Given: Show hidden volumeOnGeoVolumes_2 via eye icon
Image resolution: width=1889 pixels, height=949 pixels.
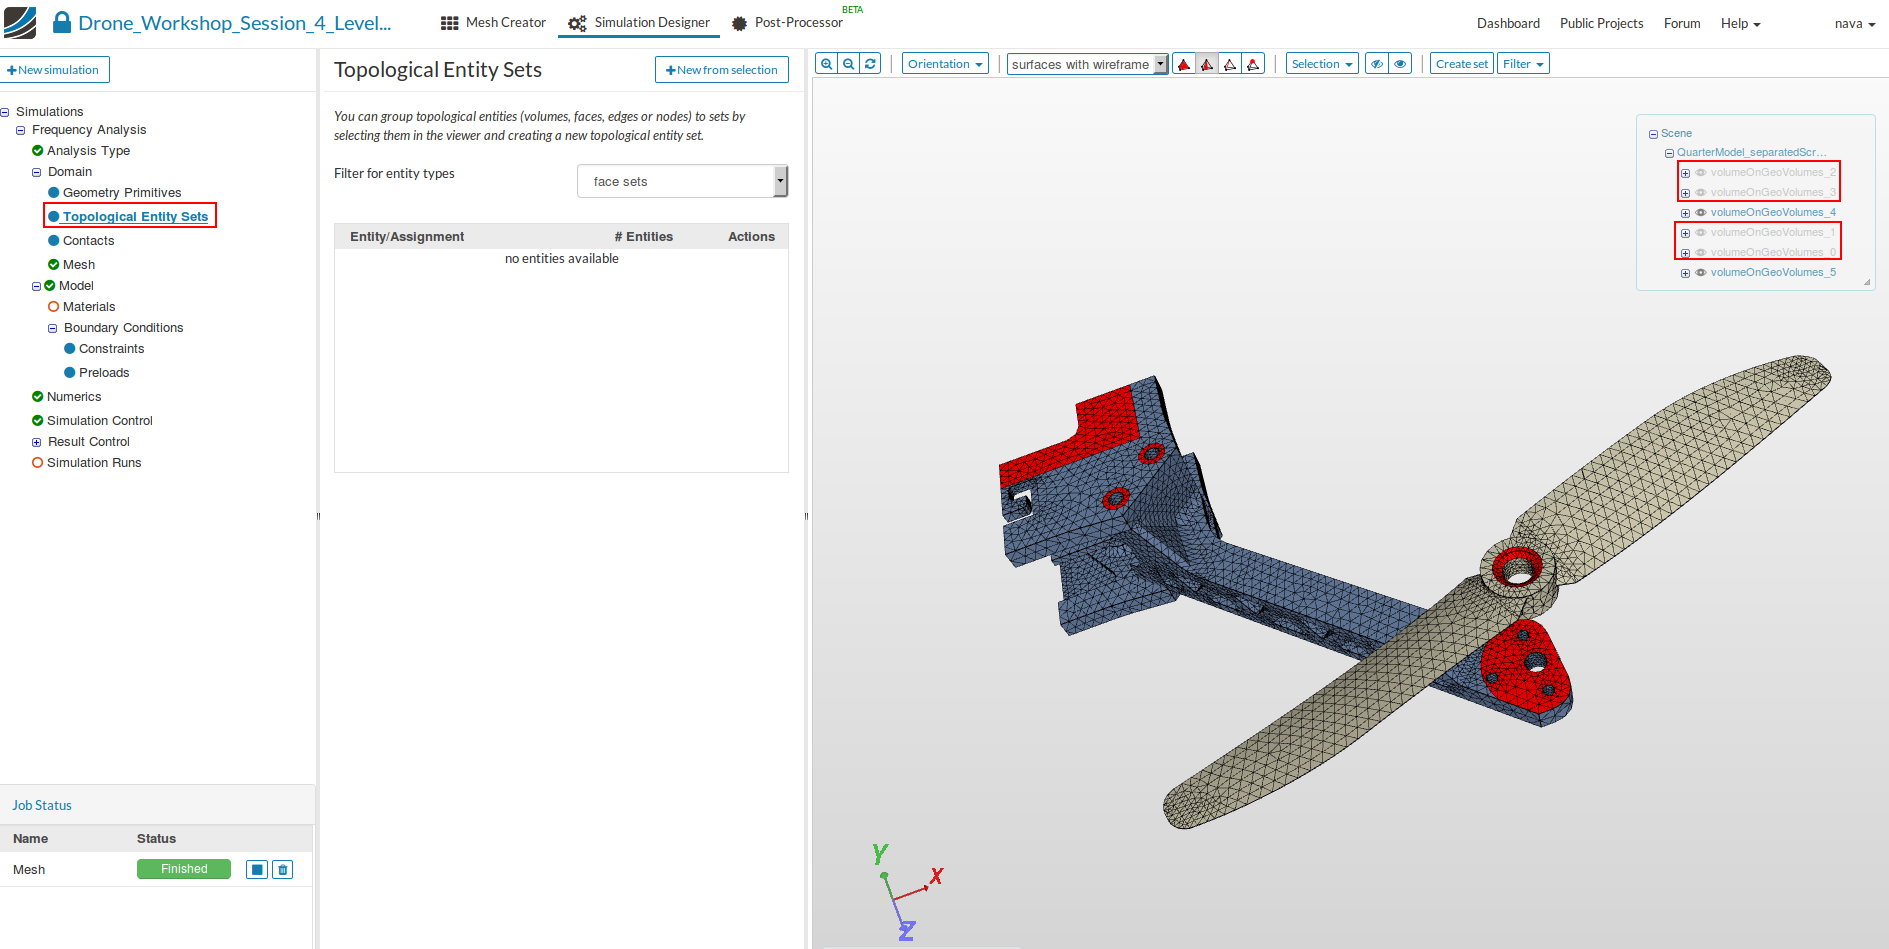Looking at the screenshot, I should click(x=1700, y=172).
